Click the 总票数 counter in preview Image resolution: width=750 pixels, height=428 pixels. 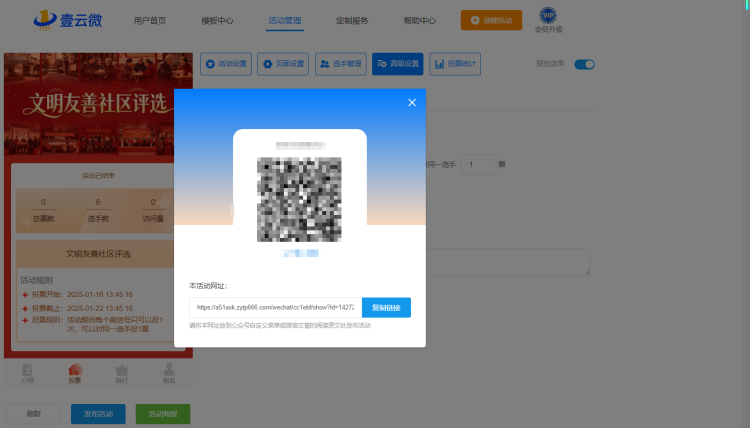click(x=44, y=210)
